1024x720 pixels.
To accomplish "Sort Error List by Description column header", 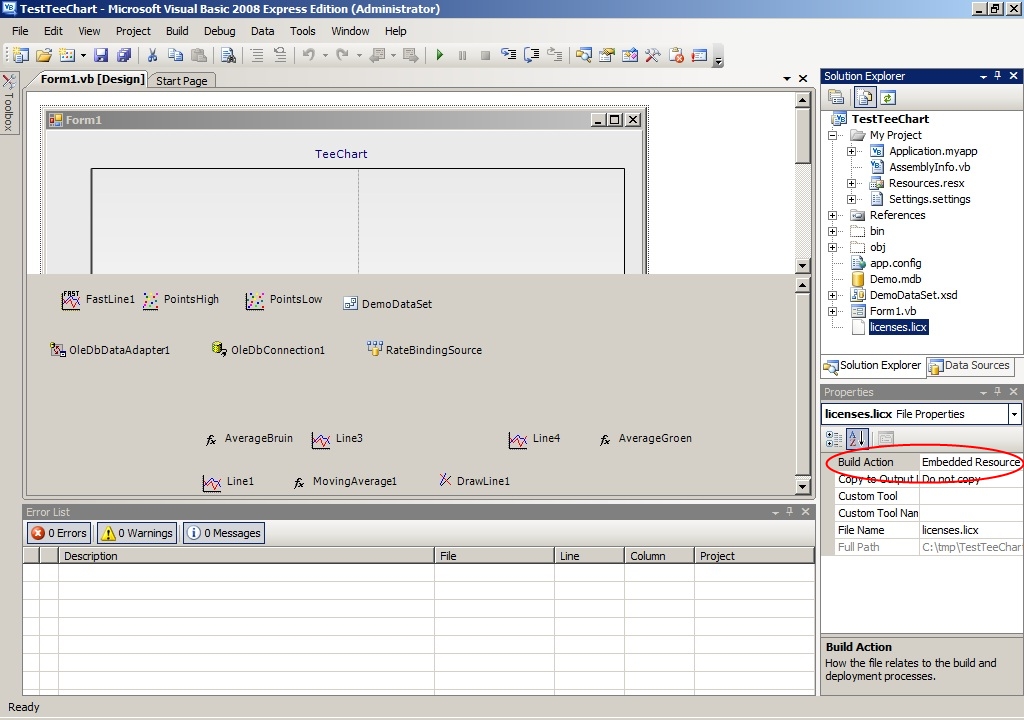I will (x=246, y=556).
